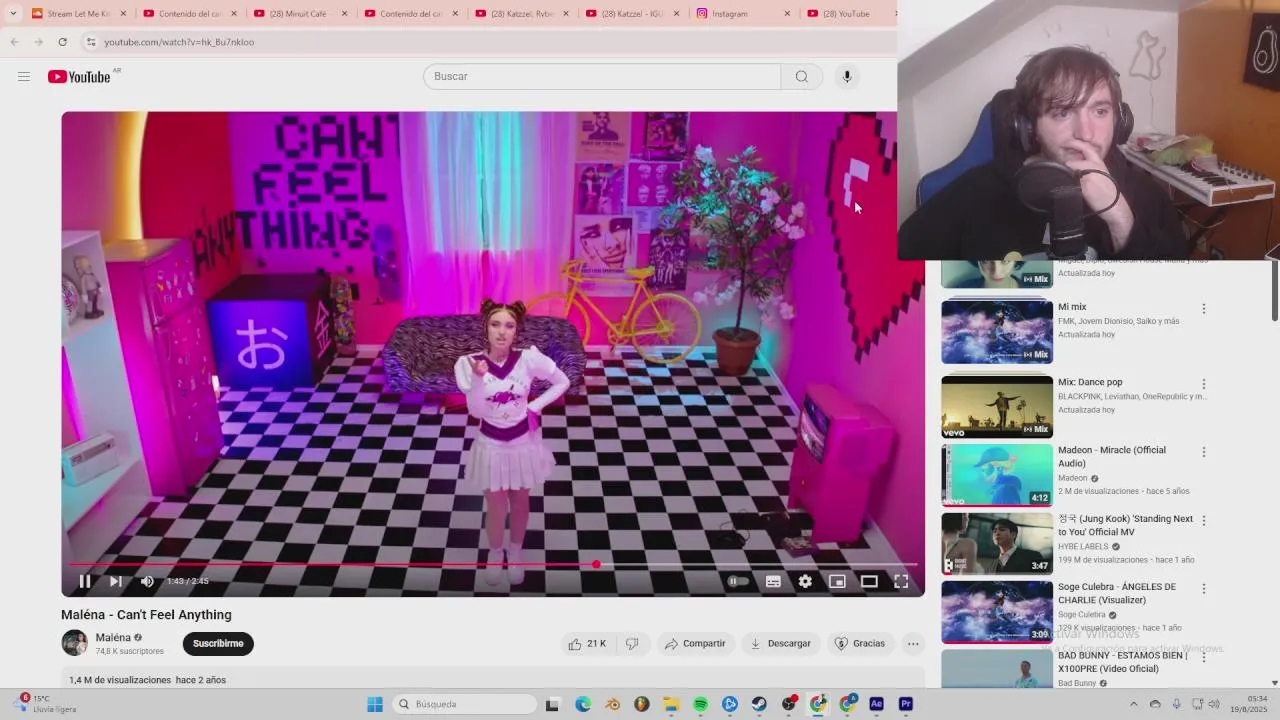This screenshot has height=720, width=1280.
Task: Play Soge Culebra - ÁNGELES DE CHARLIE video
Action: coord(997,612)
